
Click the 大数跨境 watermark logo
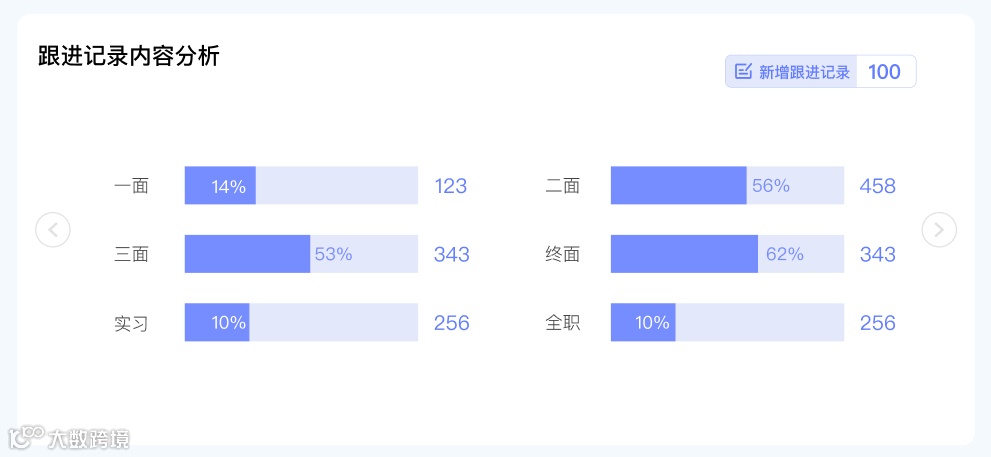(69, 437)
